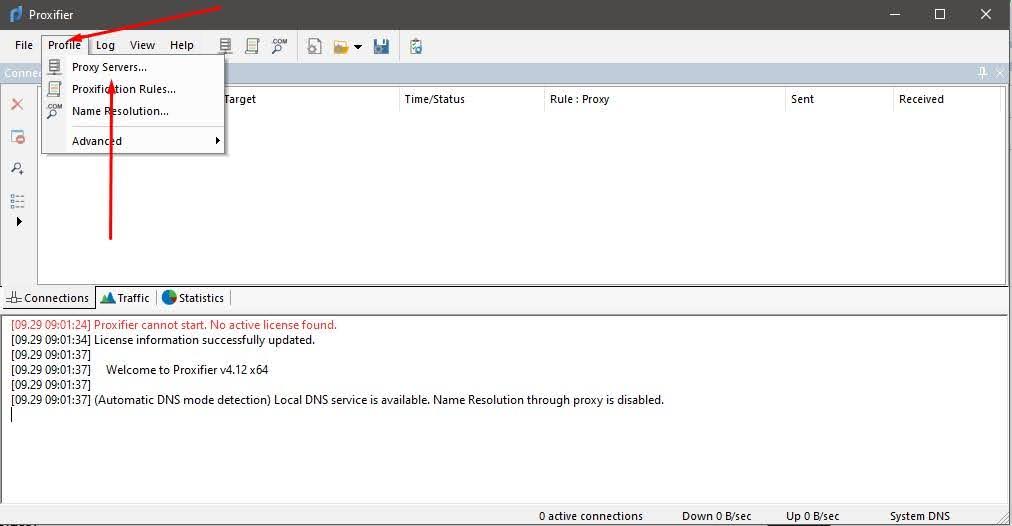Select the 'License information successfully updated' log line

click(163, 340)
